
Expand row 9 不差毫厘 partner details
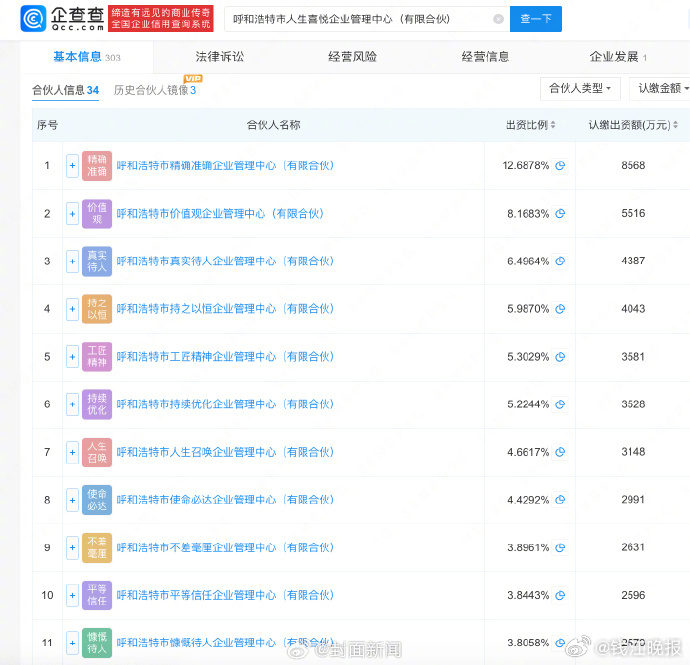coord(72,548)
